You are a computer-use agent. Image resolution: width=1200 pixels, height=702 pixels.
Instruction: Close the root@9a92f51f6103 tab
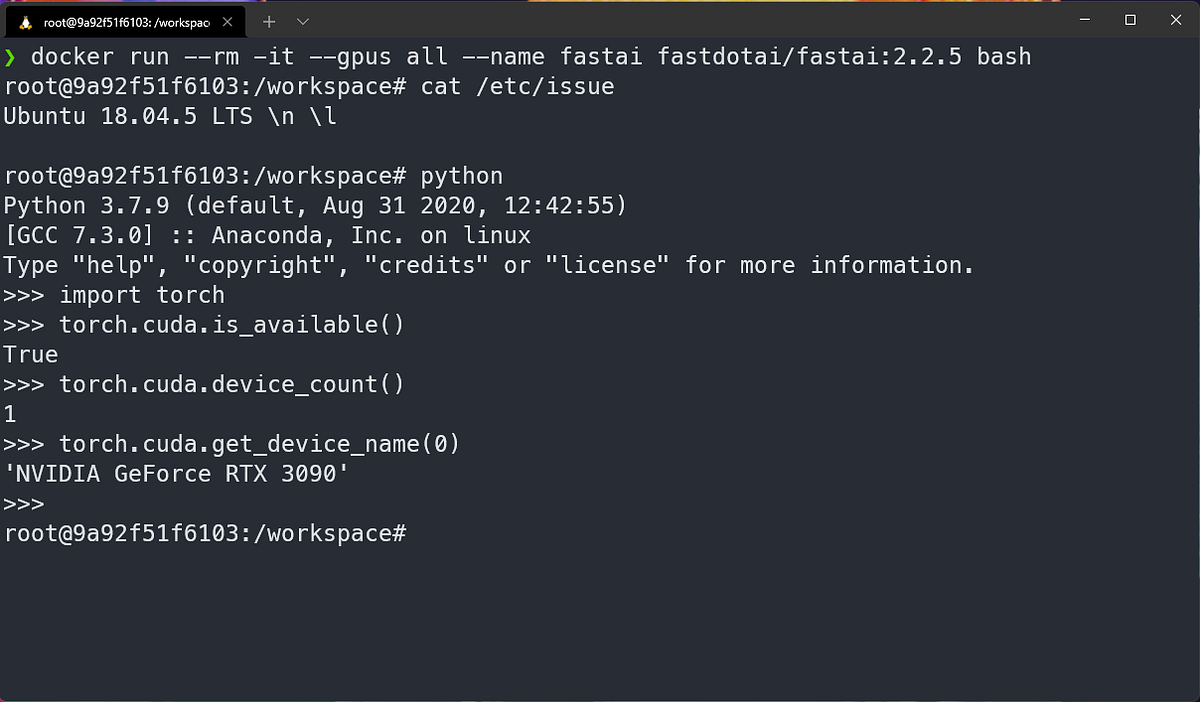[x=225, y=20]
